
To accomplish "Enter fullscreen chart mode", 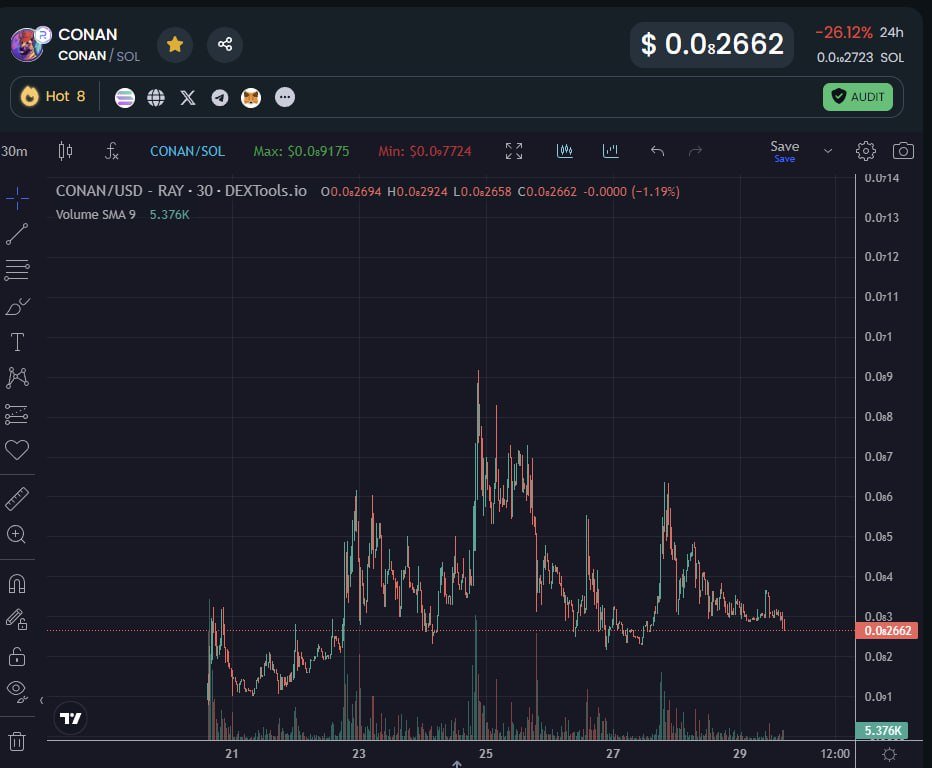I will (x=514, y=151).
